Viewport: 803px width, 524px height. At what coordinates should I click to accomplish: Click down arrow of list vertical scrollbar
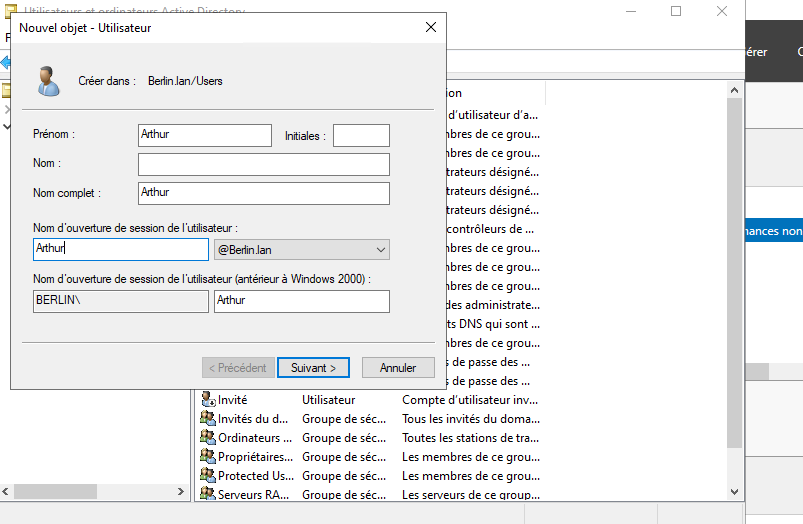[x=734, y=492]
